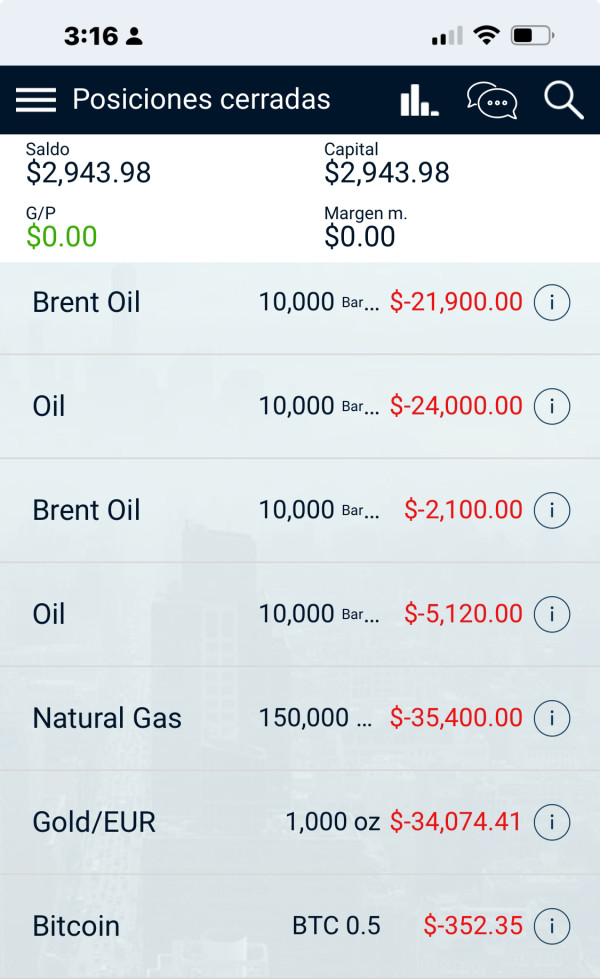The height and width of the screenshot is (979, 600).
Task: Tap the Capital amount value
Action: tap(387, 173)
